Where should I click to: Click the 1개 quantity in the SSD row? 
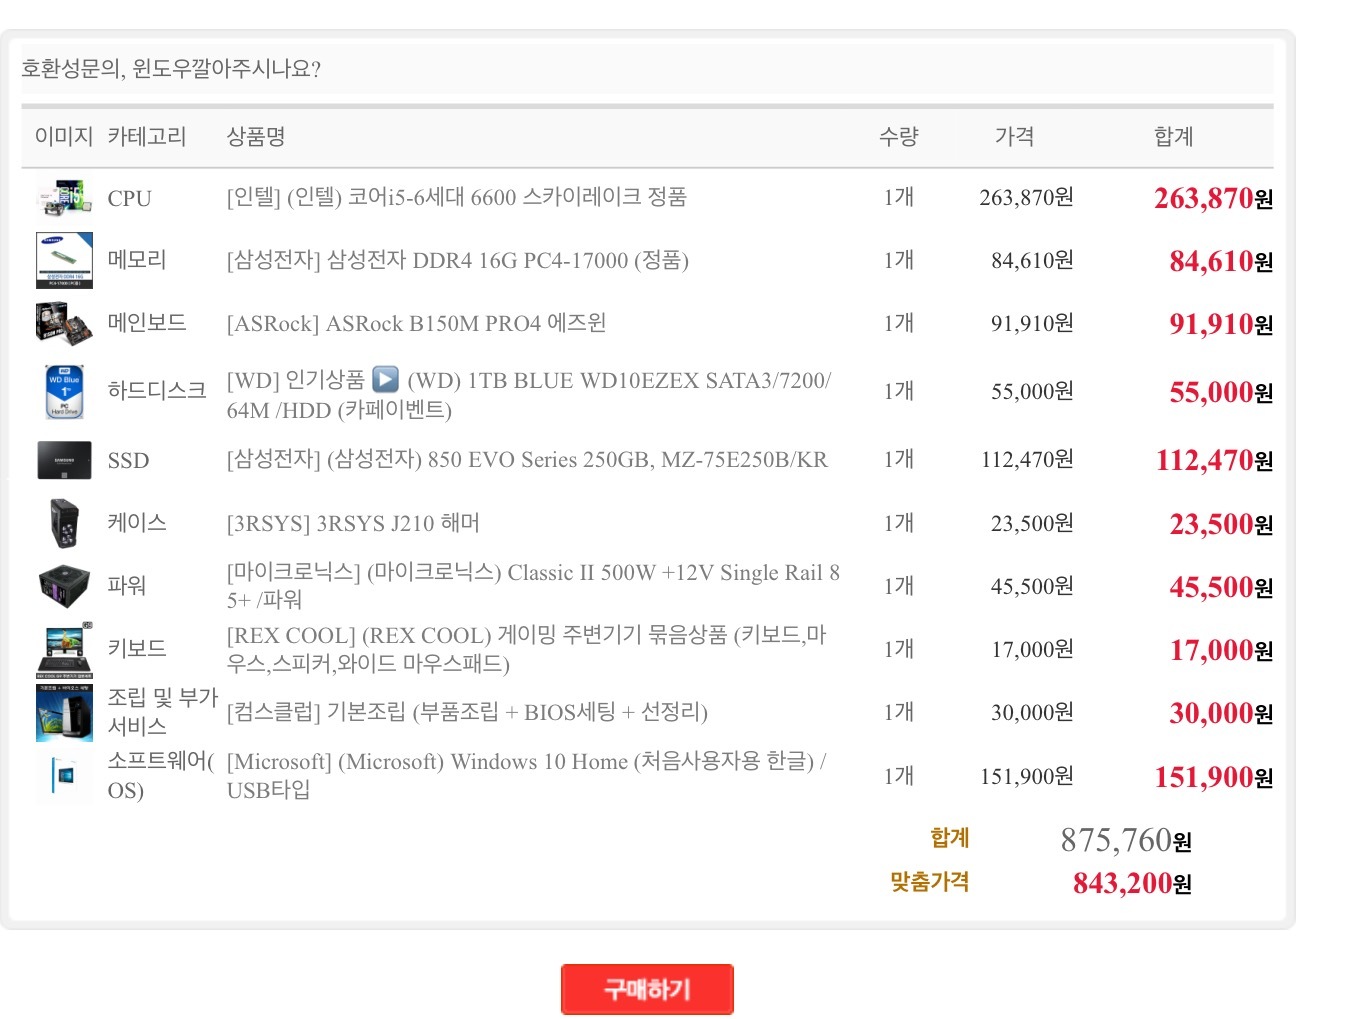[898, 459]
